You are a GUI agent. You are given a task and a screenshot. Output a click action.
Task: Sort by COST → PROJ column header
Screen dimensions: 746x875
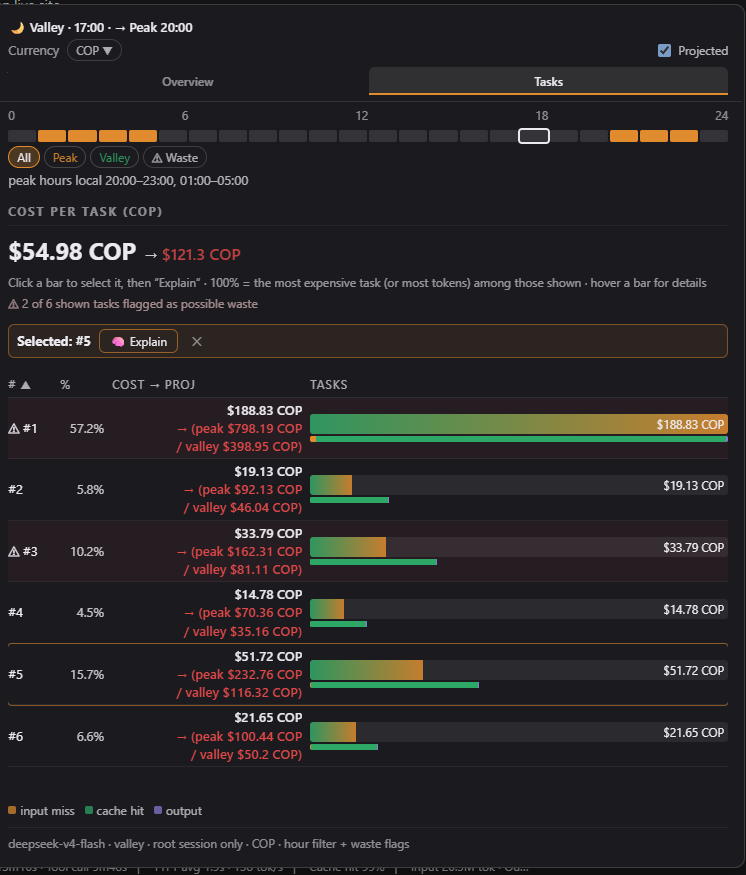(x=153, y=384)
